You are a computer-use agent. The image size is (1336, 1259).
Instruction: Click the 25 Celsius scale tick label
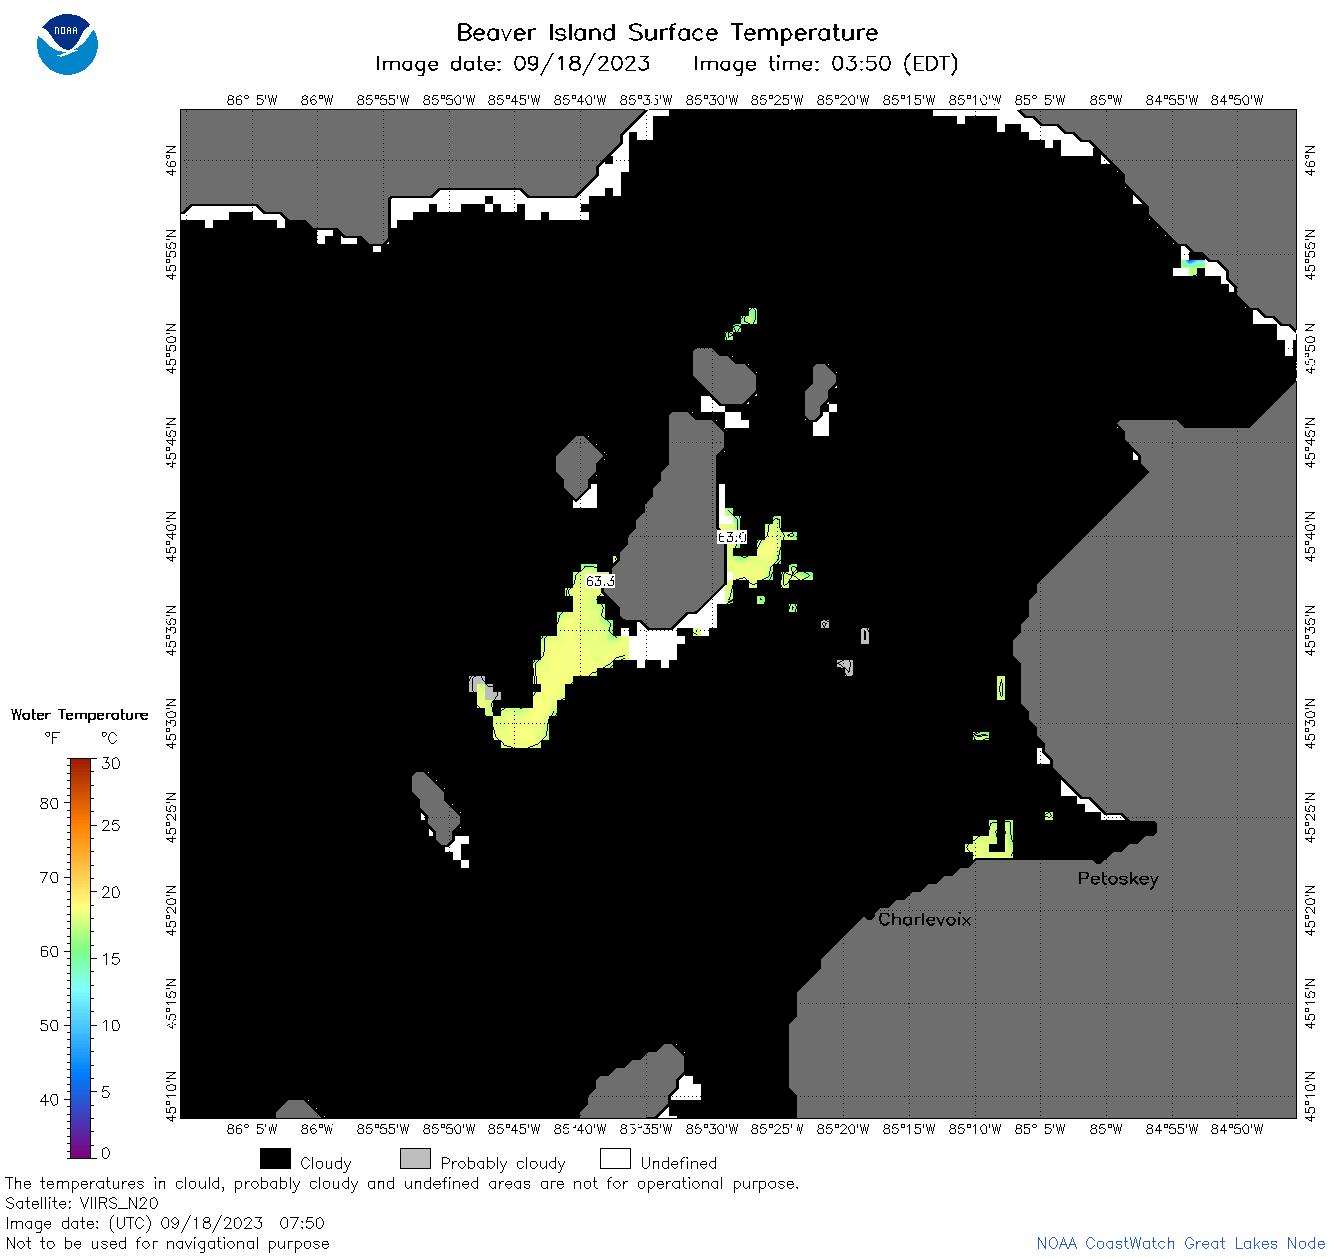[111, 825]
